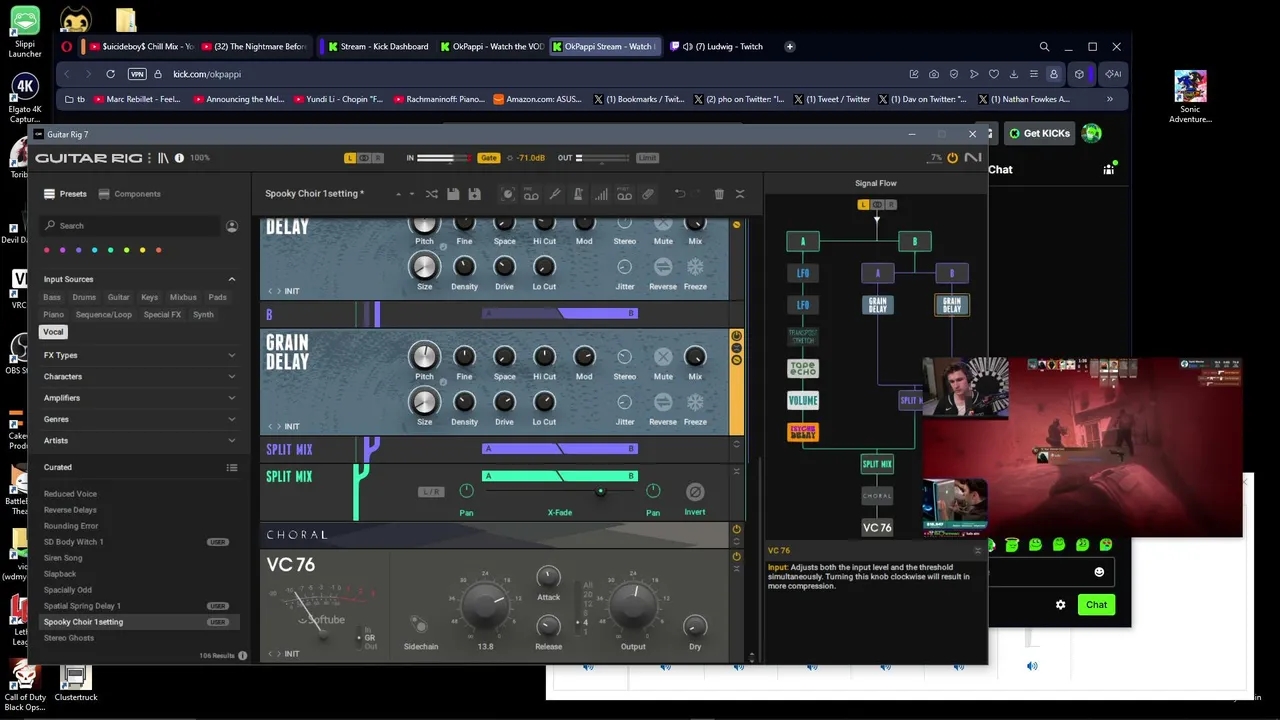Expand the Artists section
Screen dimensions: 1280x720
pos(232,441)
